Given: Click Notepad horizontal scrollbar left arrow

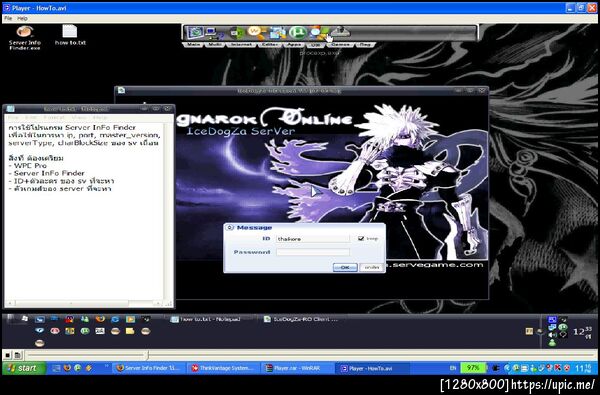Looking at the screenshot, I should tap(10, 303).
